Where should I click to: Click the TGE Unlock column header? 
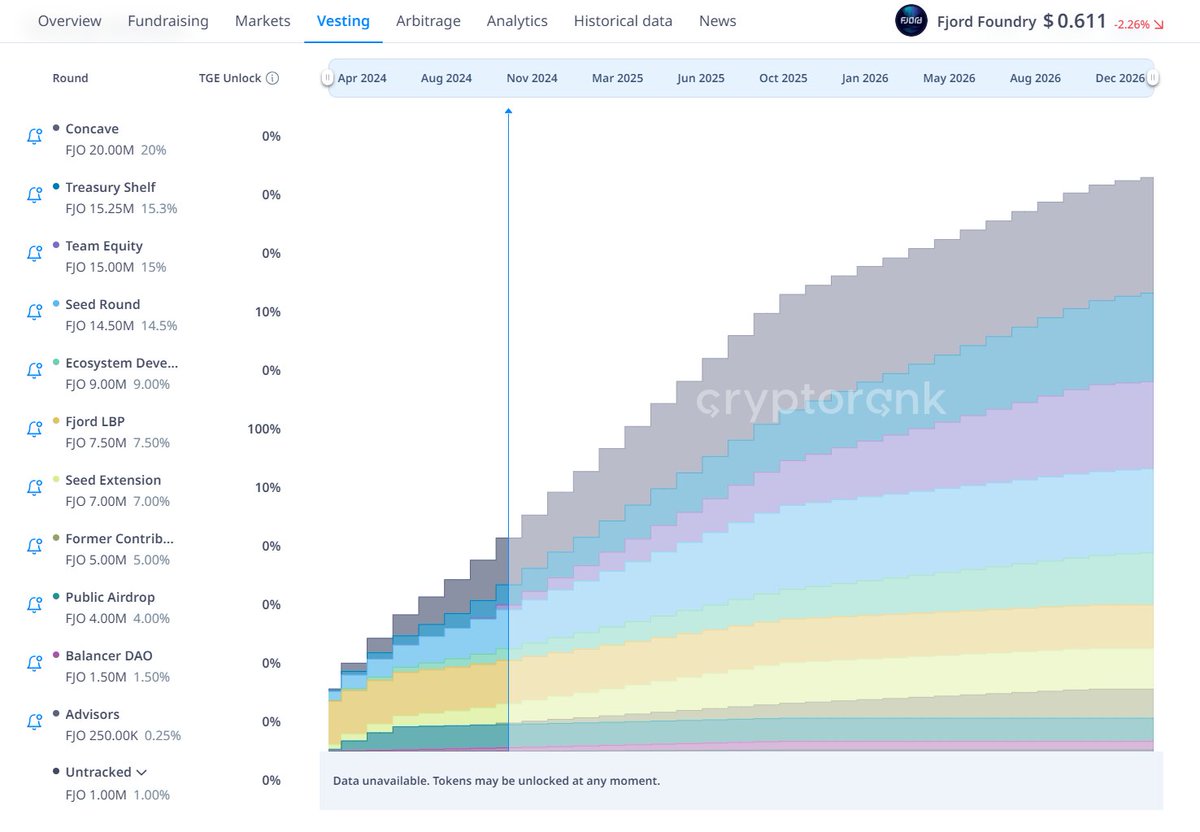(230, 78)
